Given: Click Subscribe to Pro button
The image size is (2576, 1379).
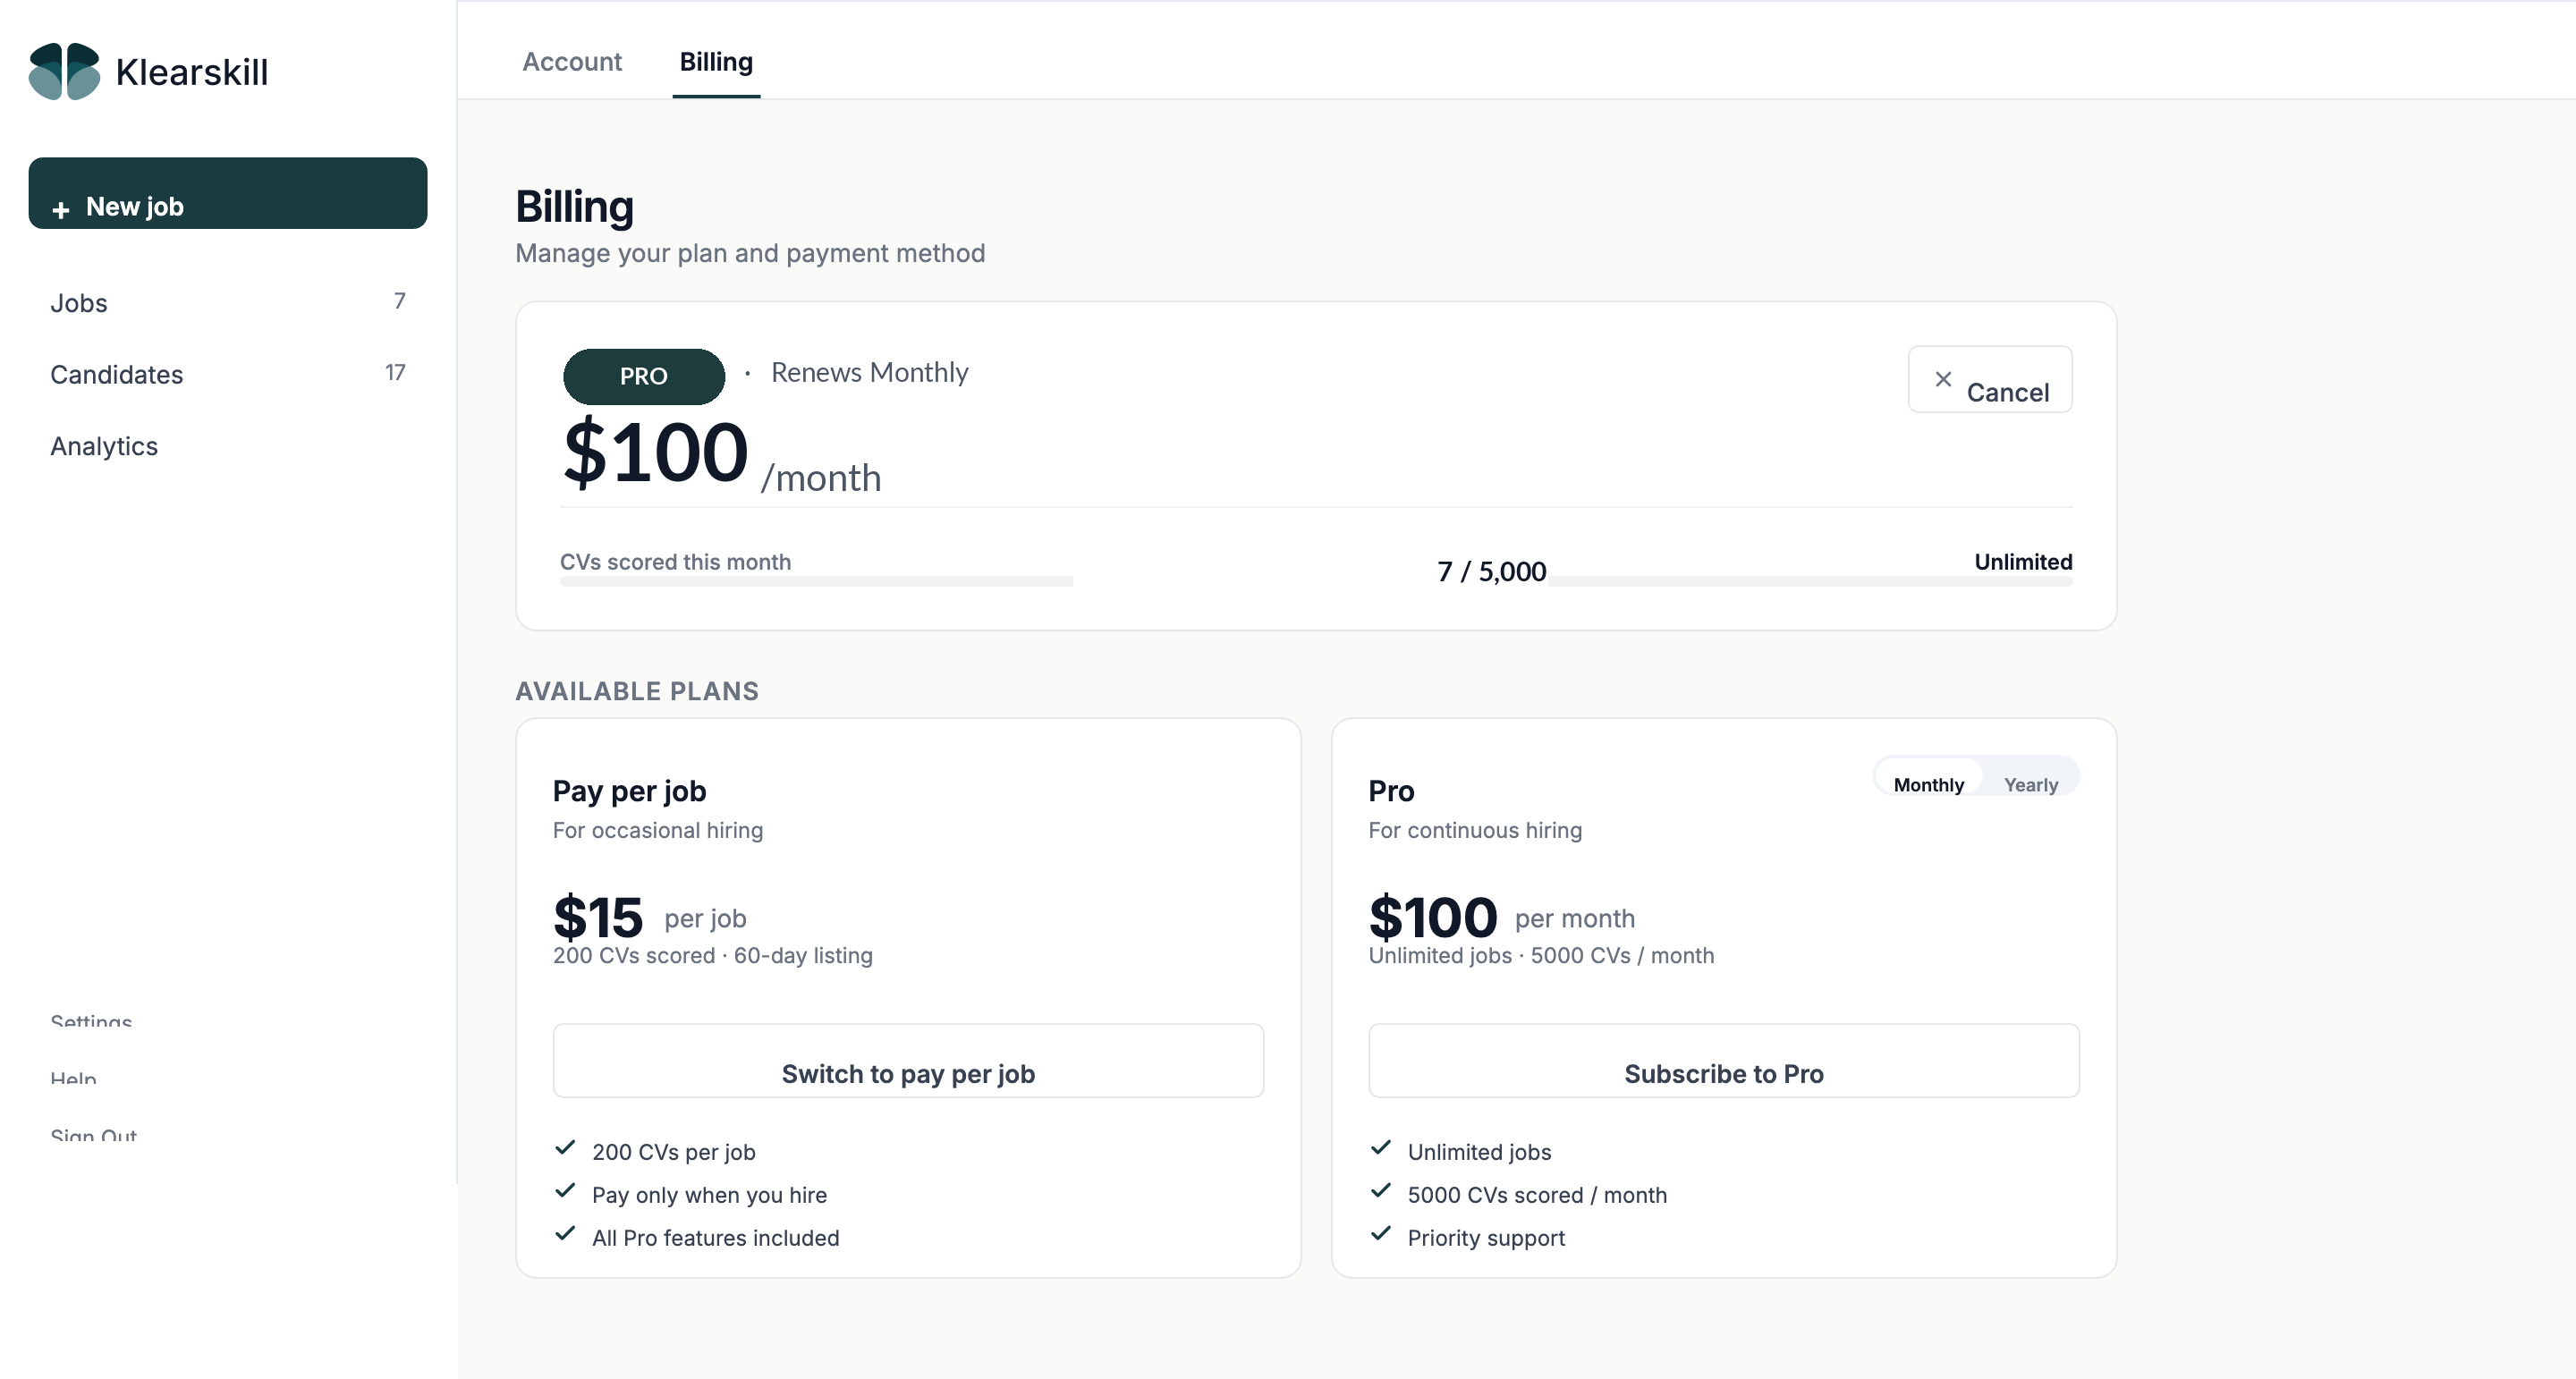Looking at the screenshot, I should pyautogui.click(x=1724, y=1060).
